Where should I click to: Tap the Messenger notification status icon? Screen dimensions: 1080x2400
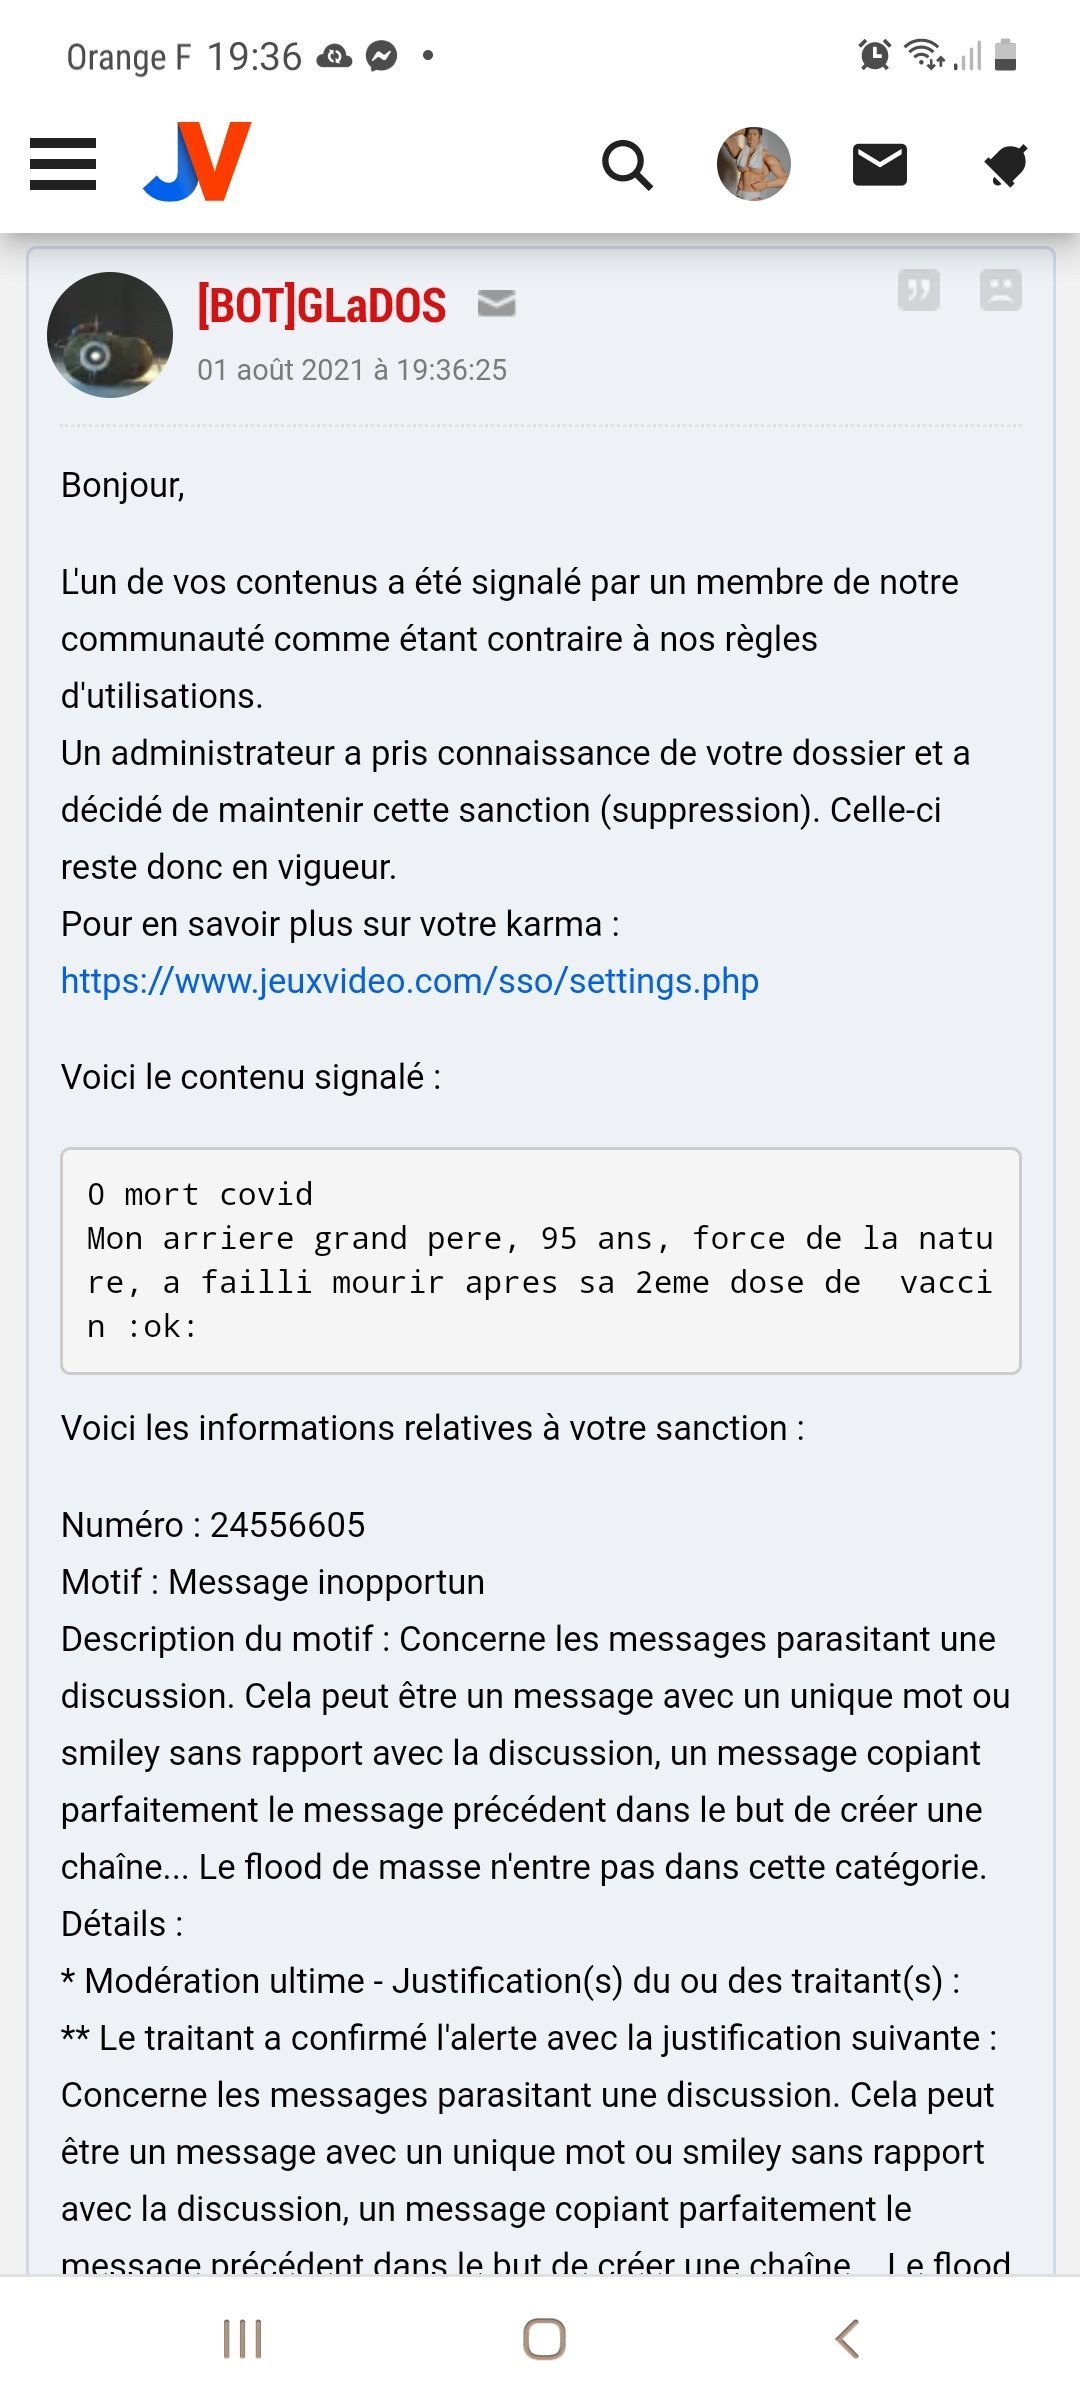click(382, 56)
